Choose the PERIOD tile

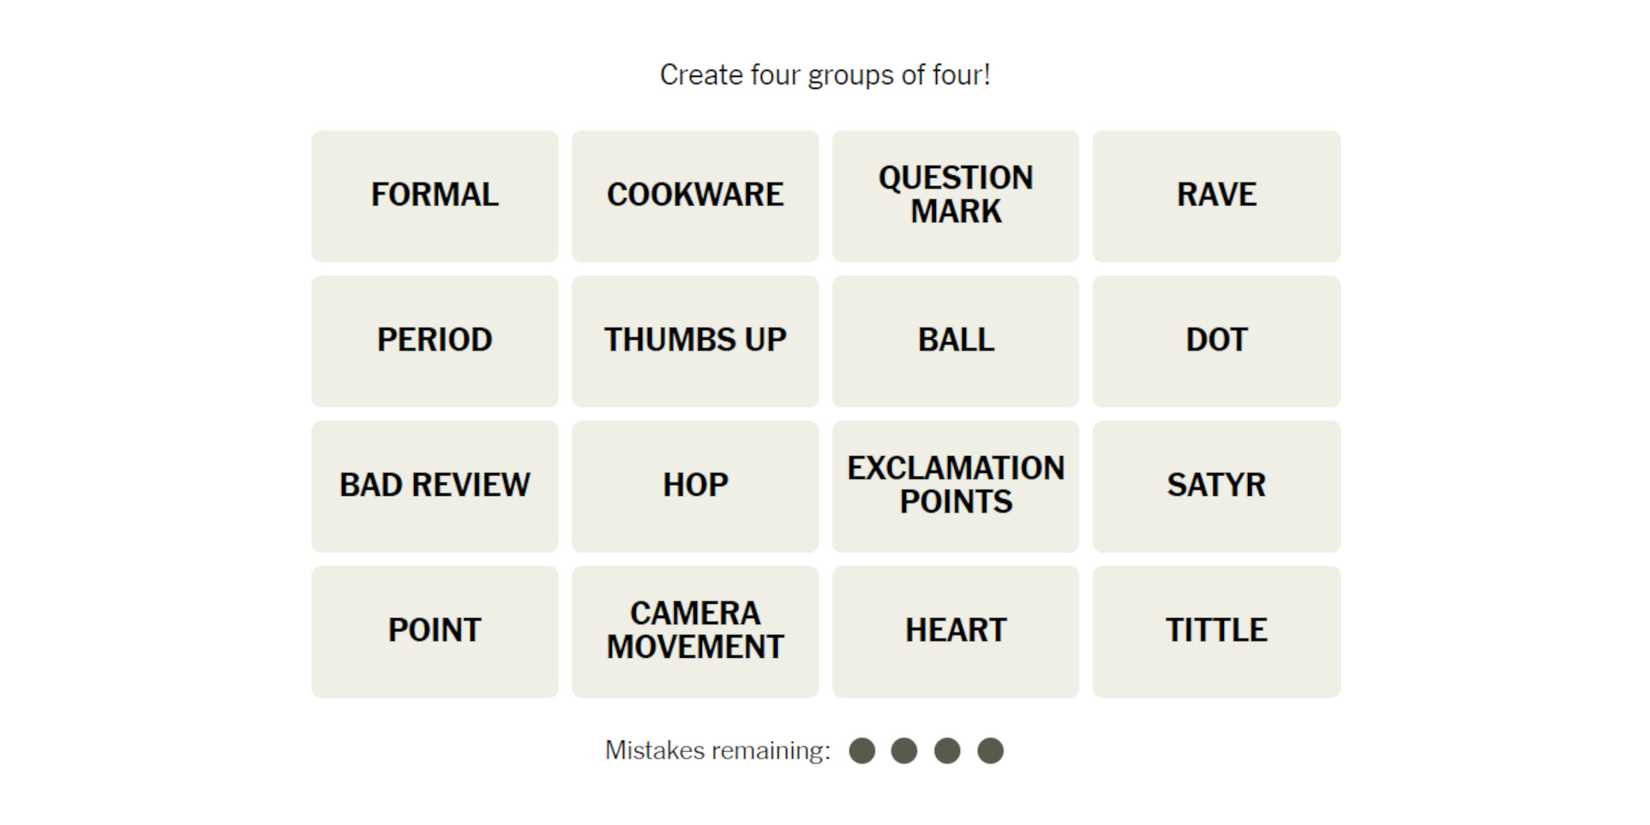(x=434, y=341)
